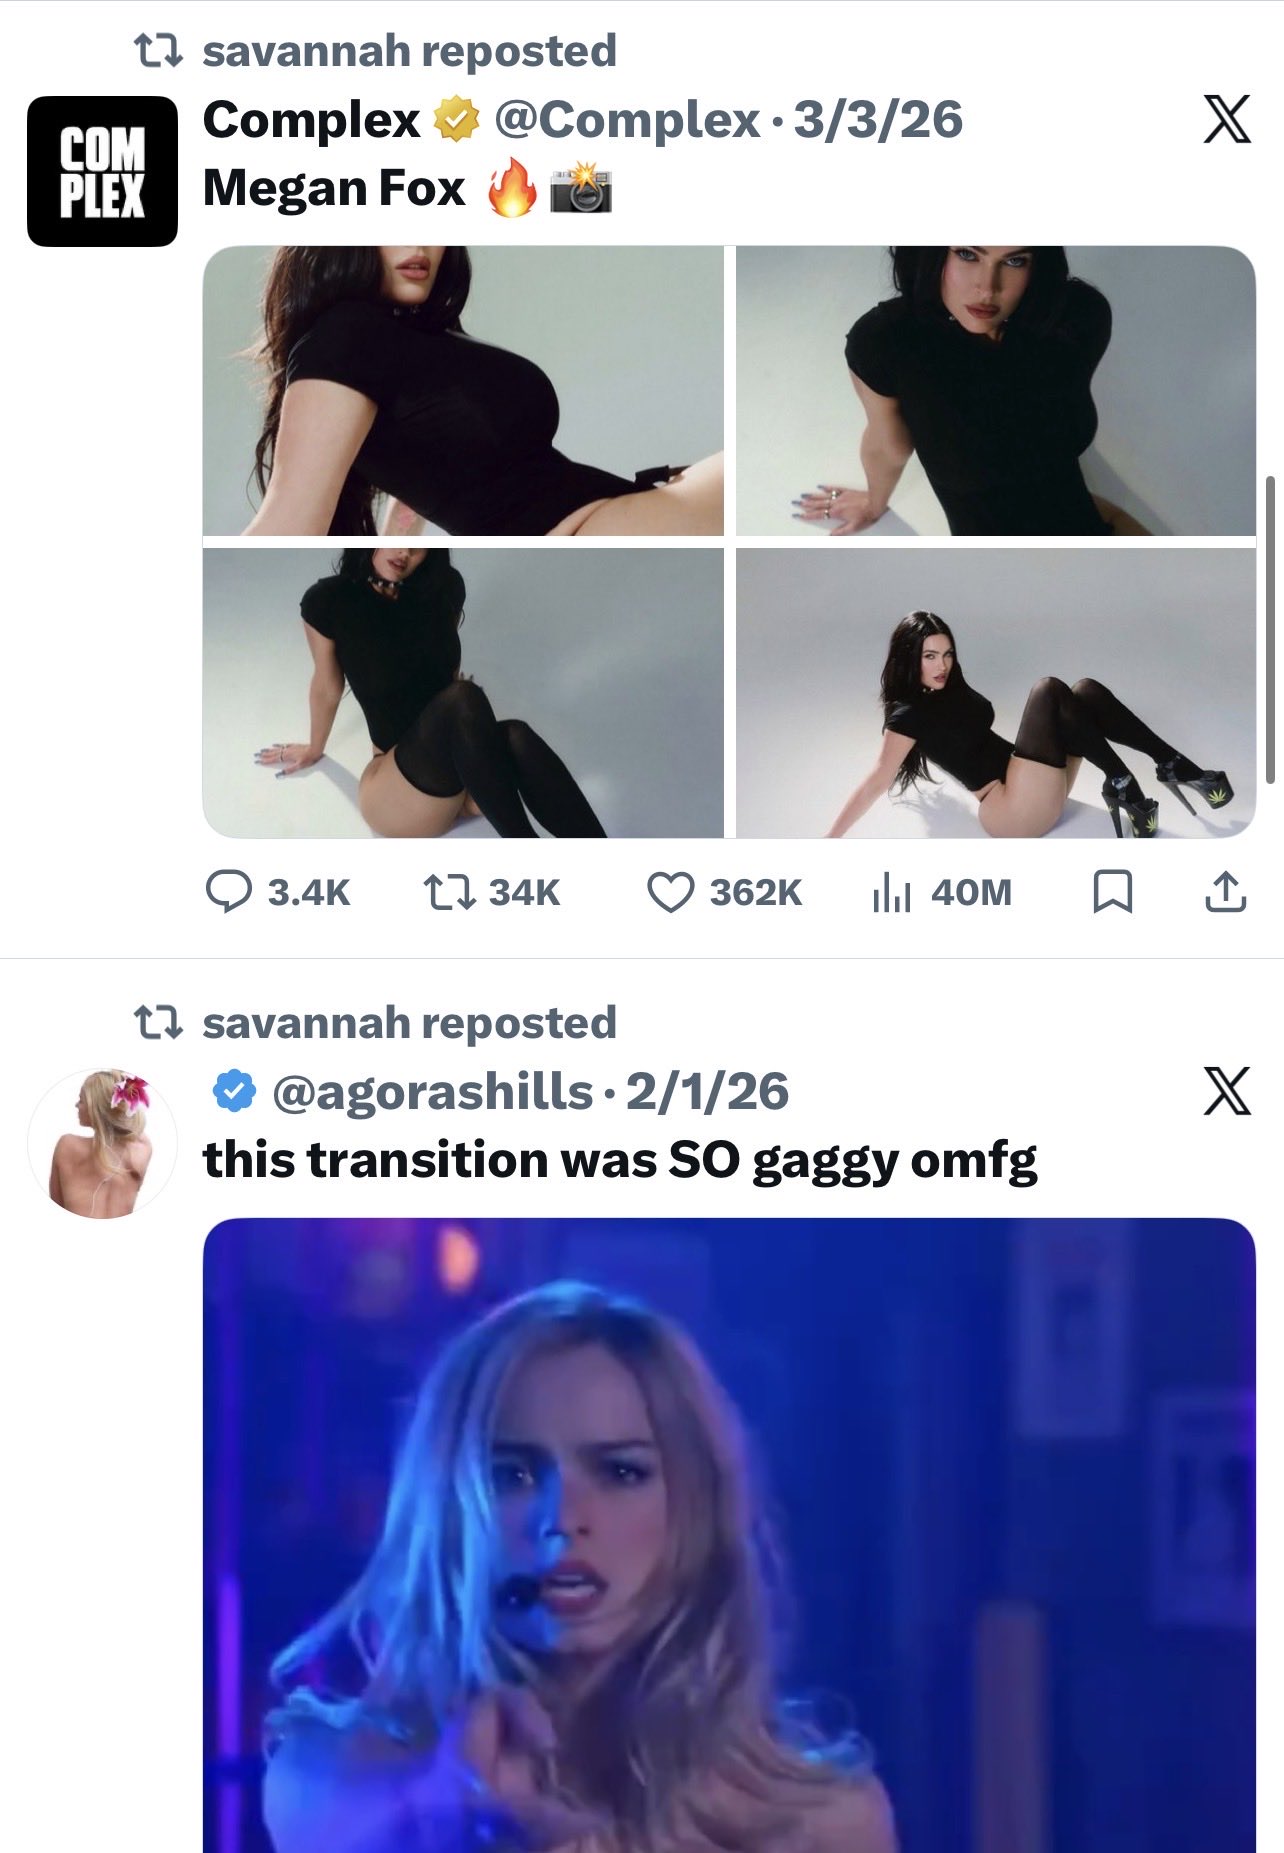Screen dimensions: 1284x1853
Task: View analytics showing 40M views
Action: click(893, 892)
